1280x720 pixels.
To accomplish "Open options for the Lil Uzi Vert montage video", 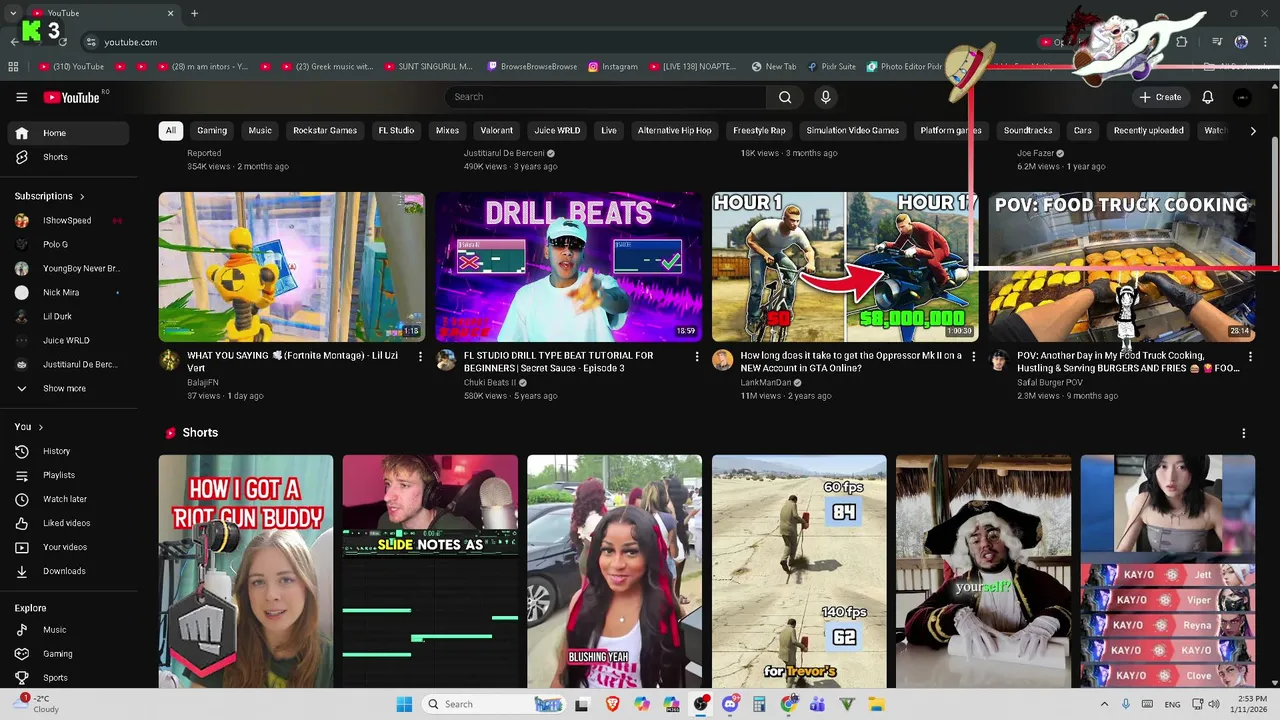I will point(420,356).
